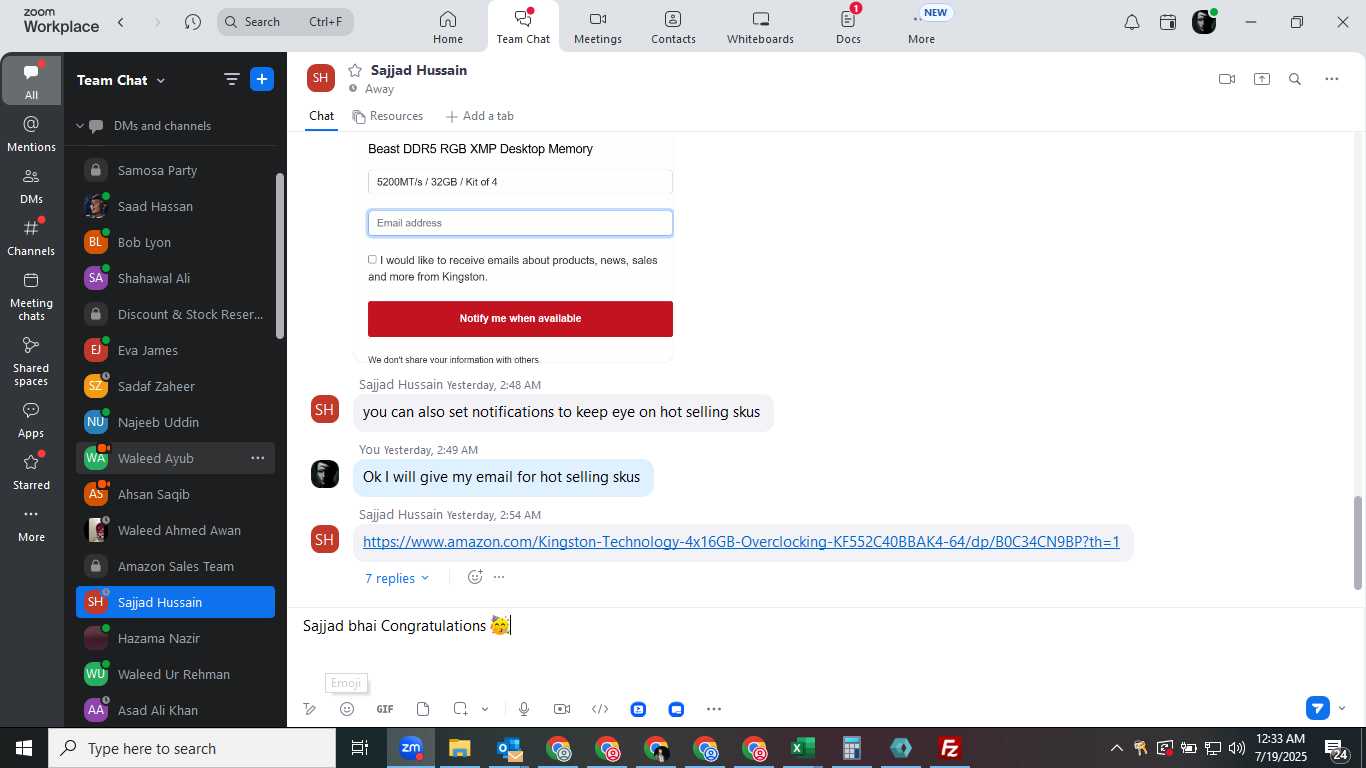Open FileZilla from Windows taskbar

(x=949, y=748)
